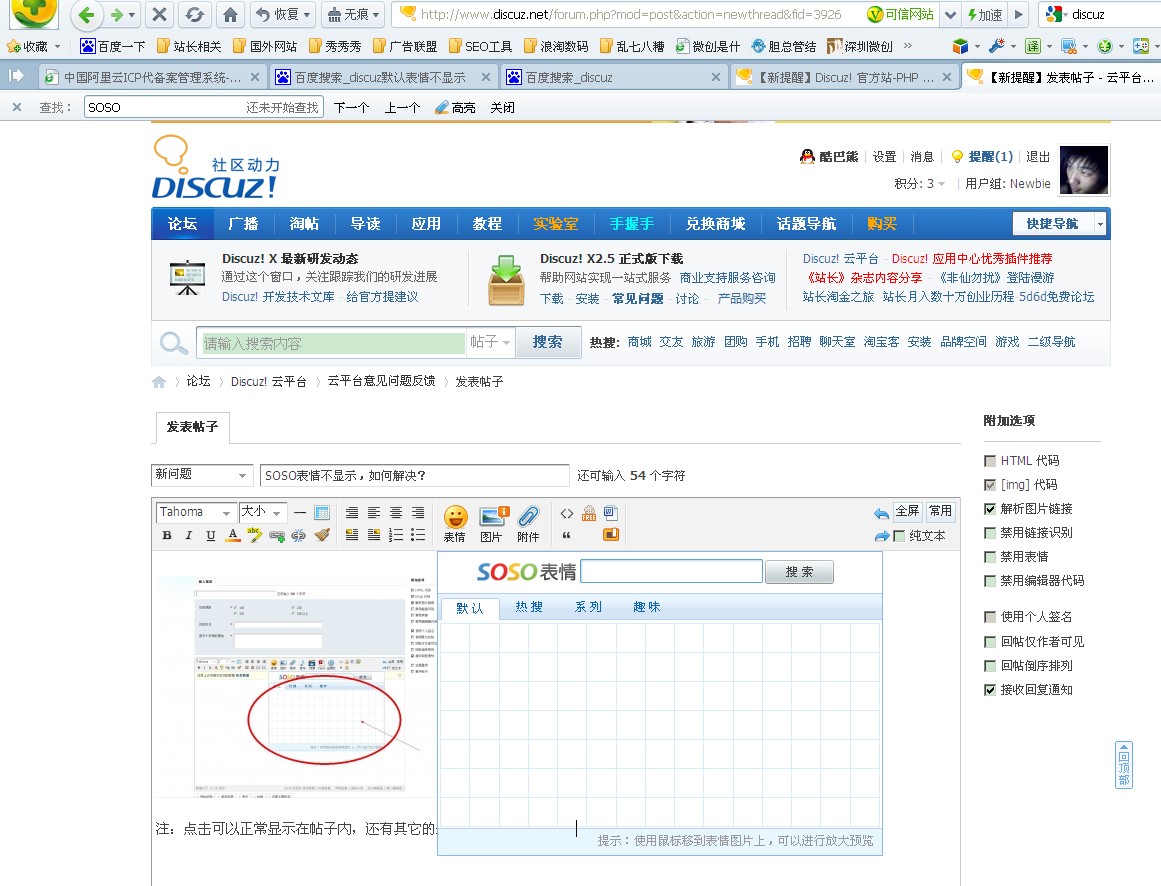
Task: Enable the 回帖仅作者可见 checkbox
Action: pos(990,642)
